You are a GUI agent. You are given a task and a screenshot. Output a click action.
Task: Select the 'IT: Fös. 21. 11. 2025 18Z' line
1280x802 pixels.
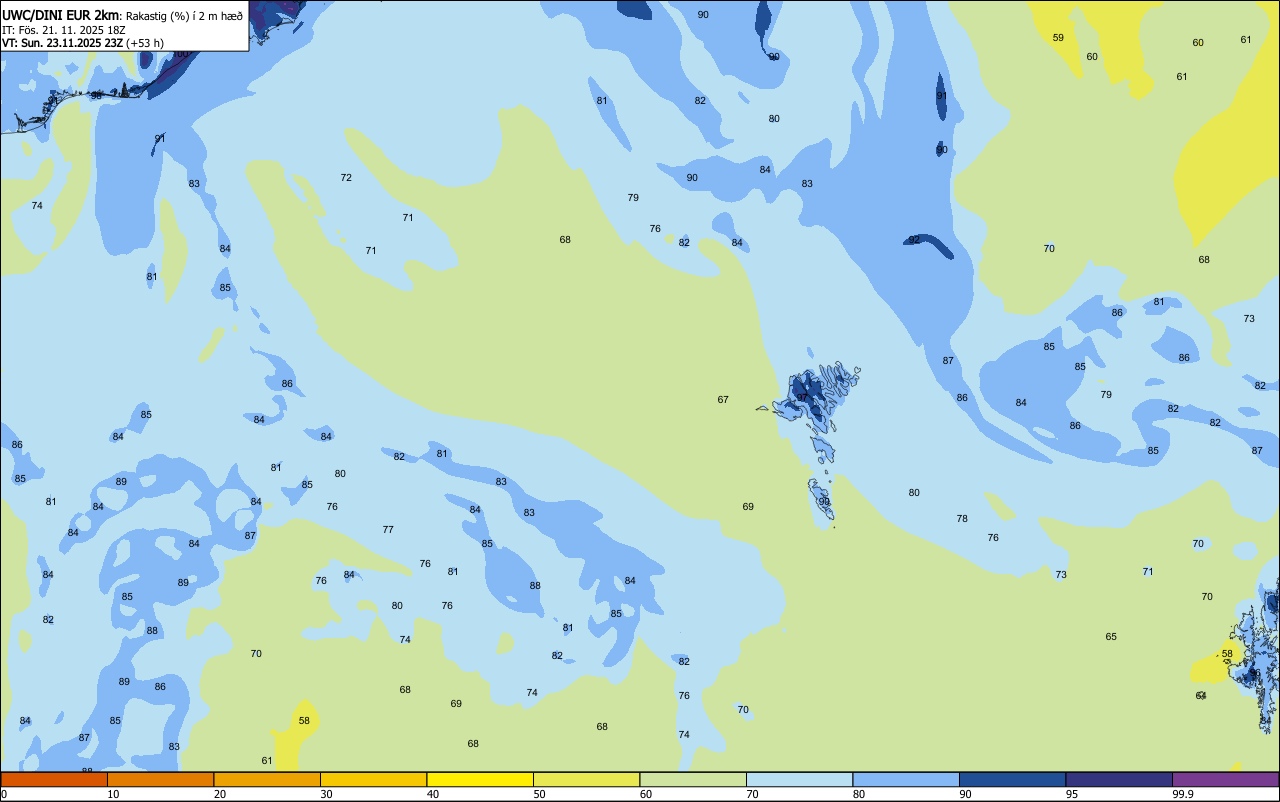62,30
